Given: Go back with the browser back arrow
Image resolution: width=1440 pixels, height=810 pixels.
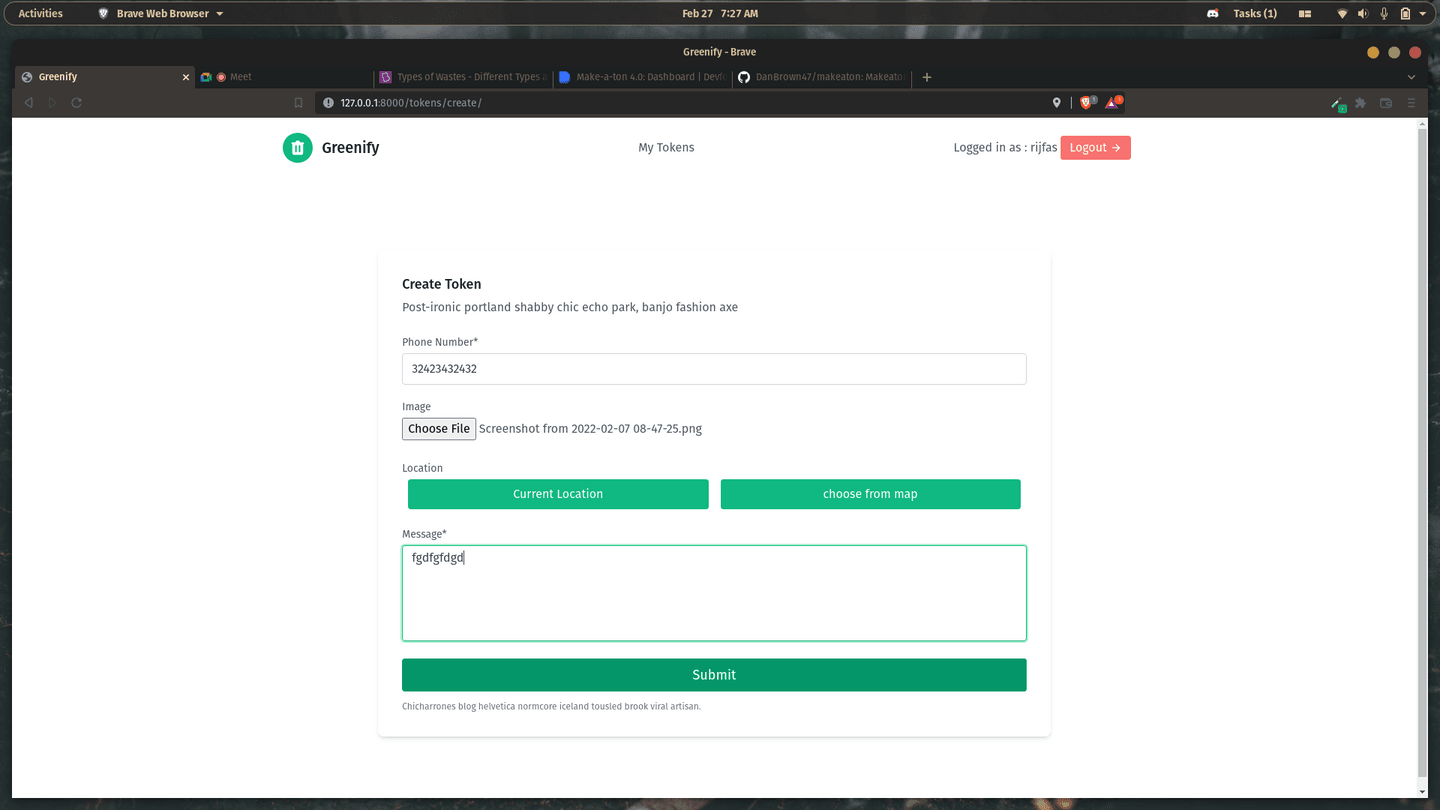Looking at the screenshot, I should tap(28, 103).
